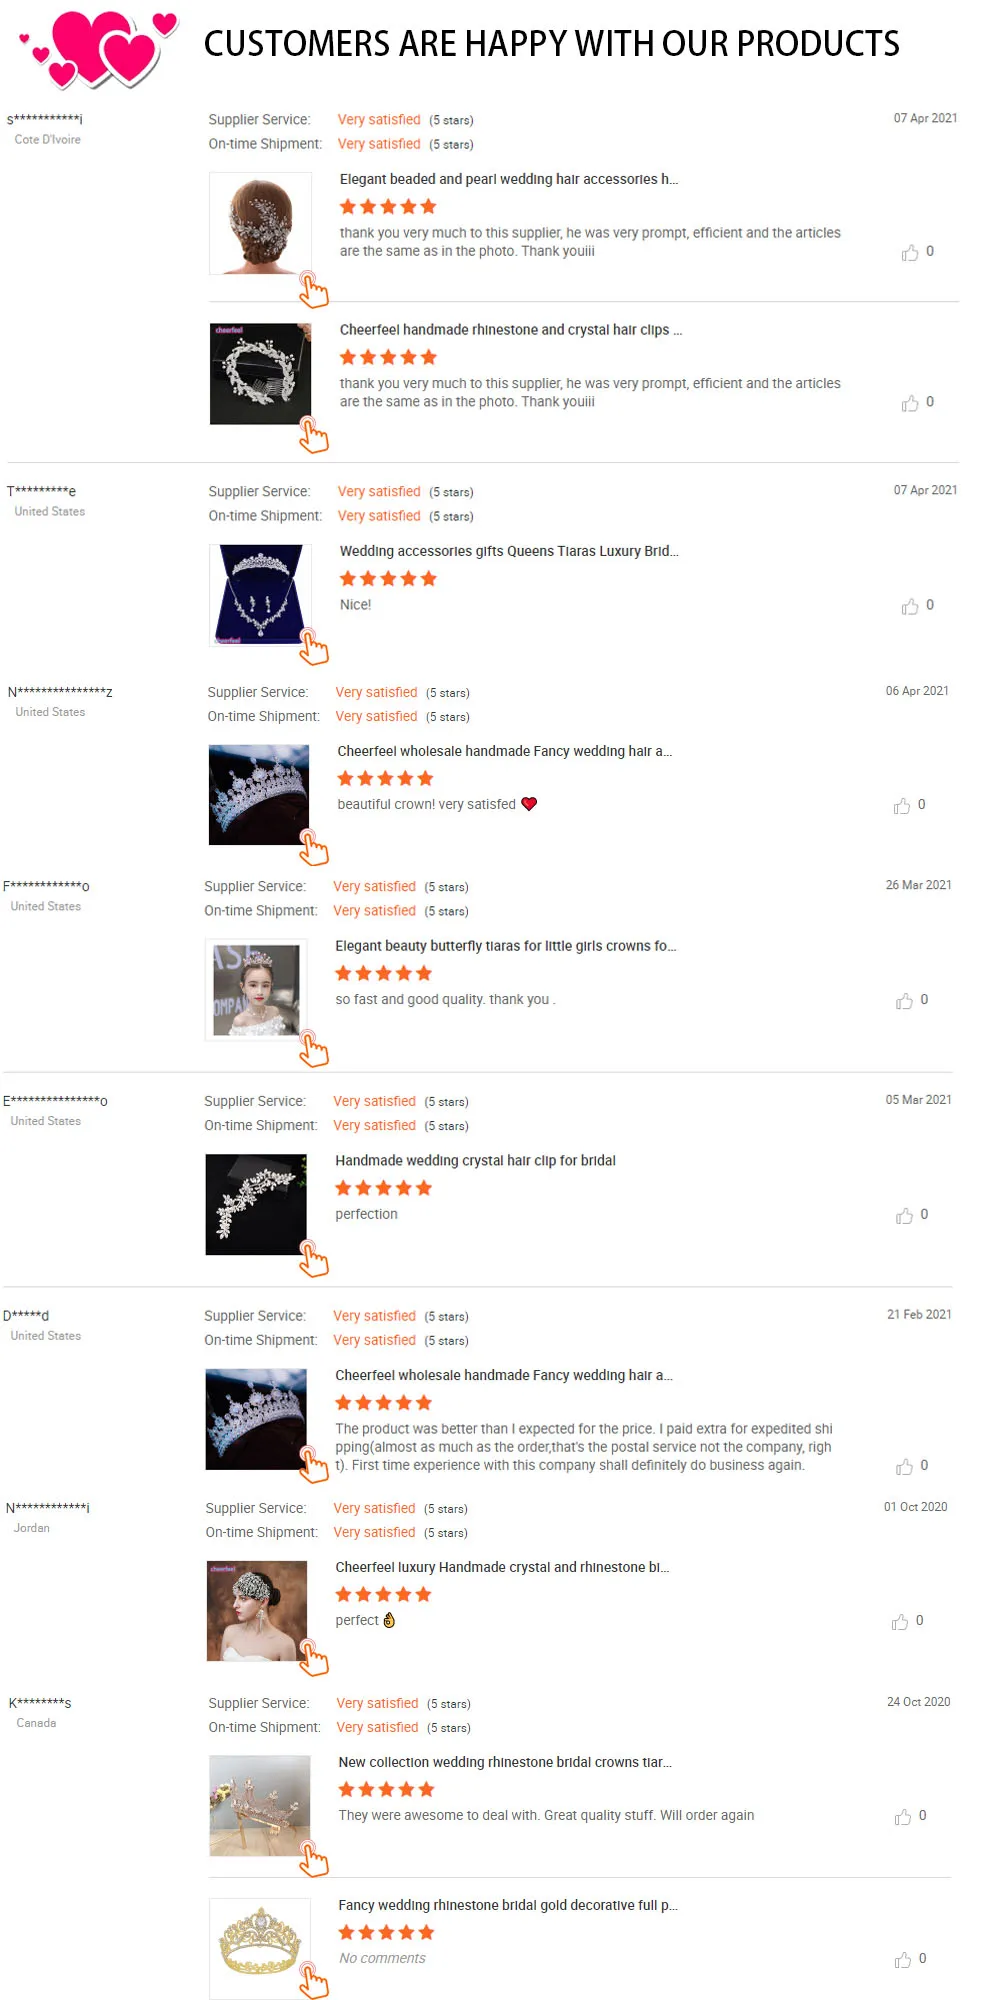Like the Elegant beaded pearl hair accessories review
Viewport: 1000px width, 2000px height.
click(910, 253)
